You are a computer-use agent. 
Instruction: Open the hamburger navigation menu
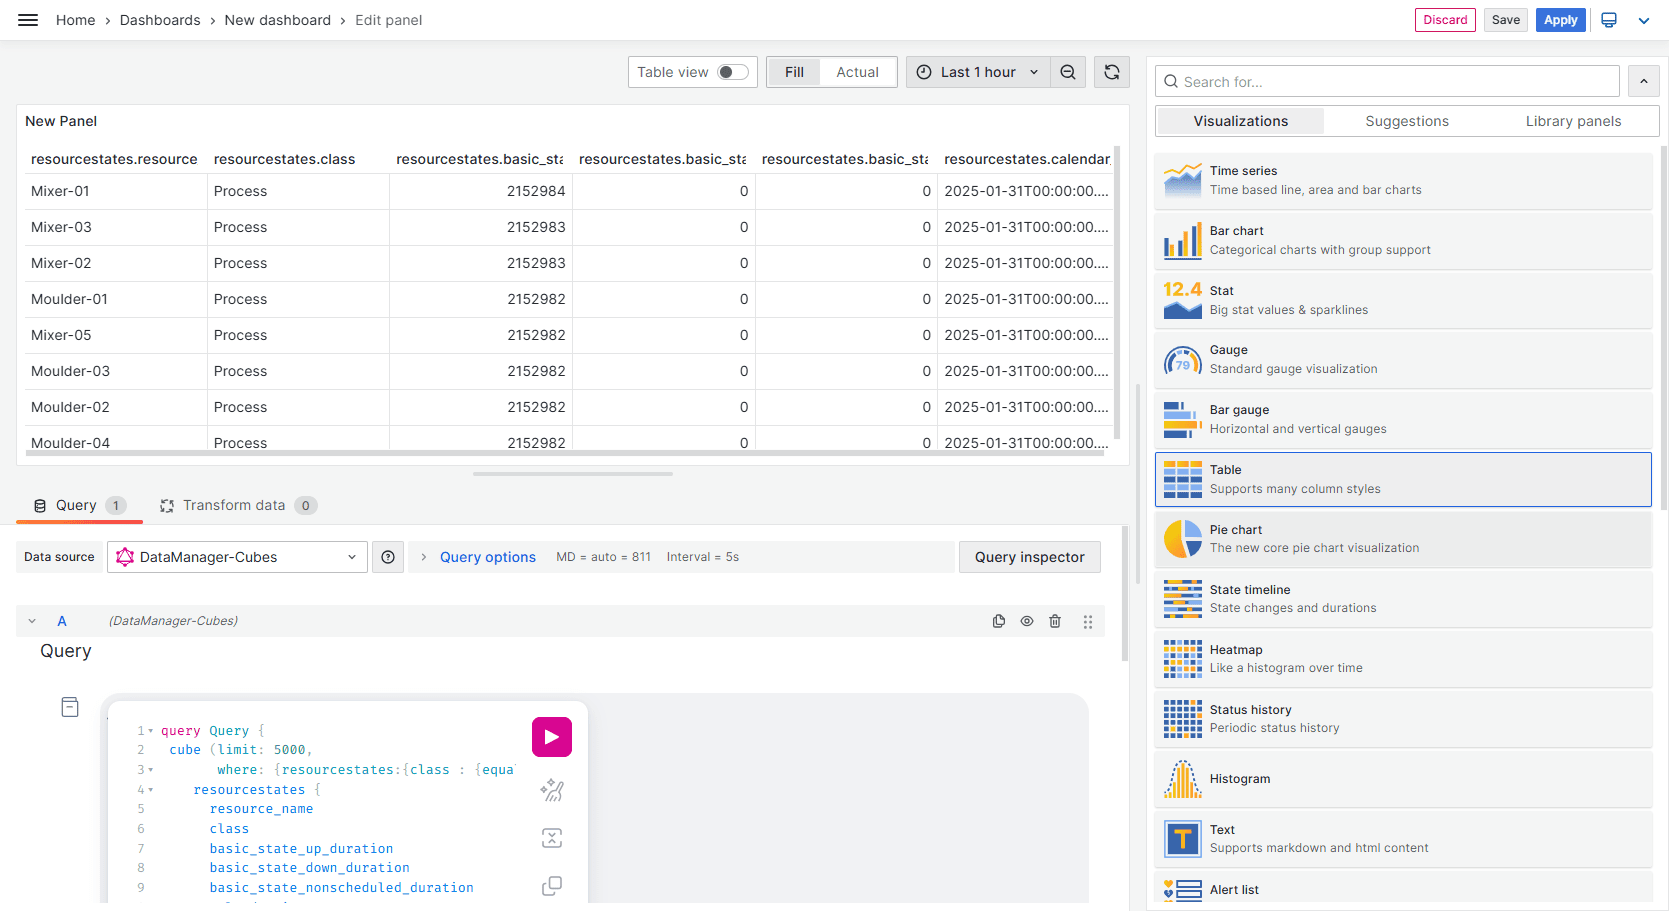28,20
